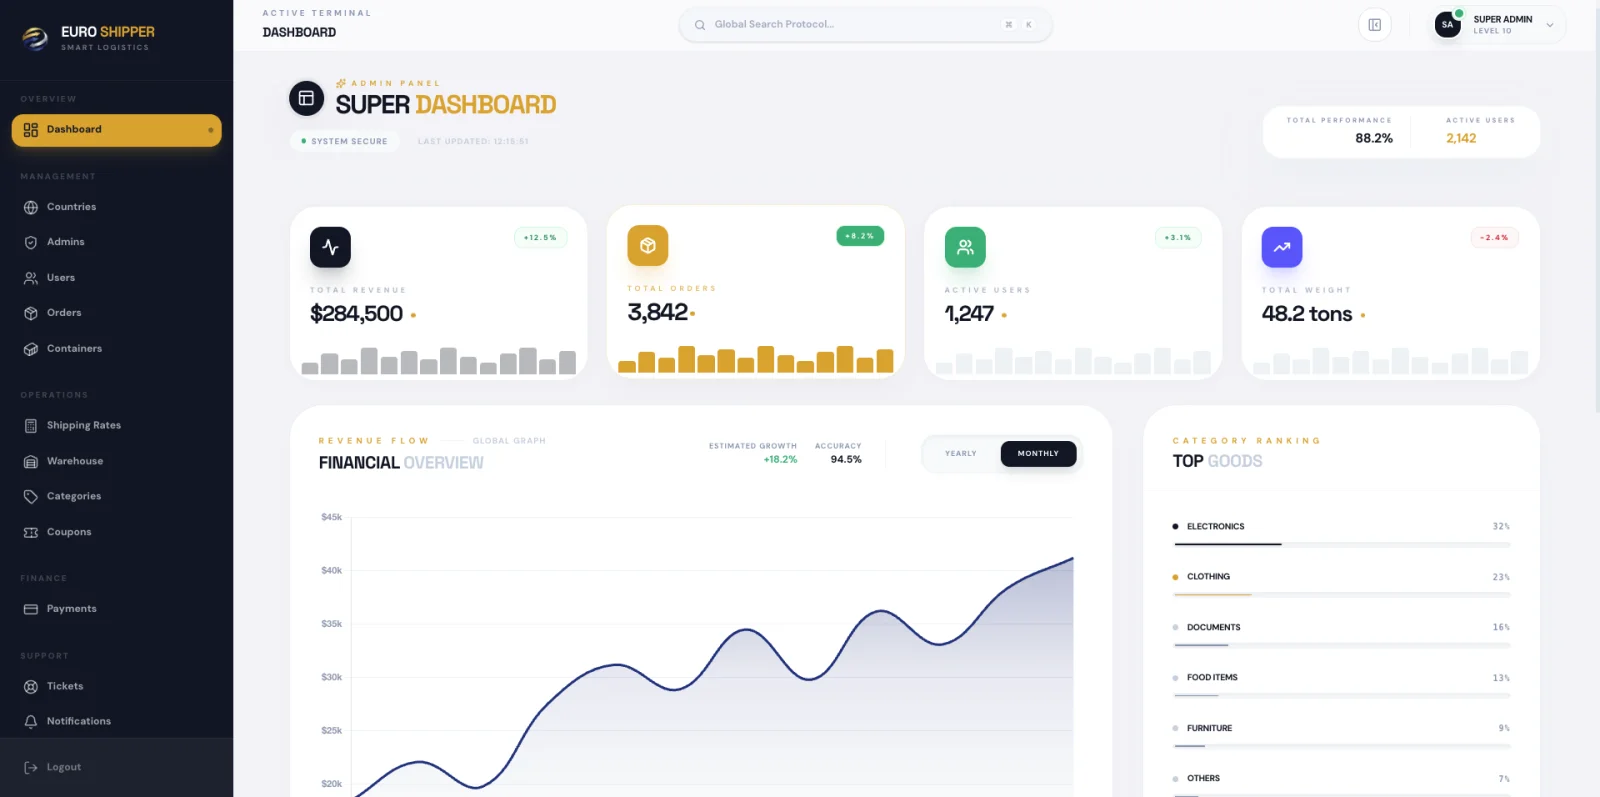Click the Total Revenue activity pulse icon

click(330, 247)
